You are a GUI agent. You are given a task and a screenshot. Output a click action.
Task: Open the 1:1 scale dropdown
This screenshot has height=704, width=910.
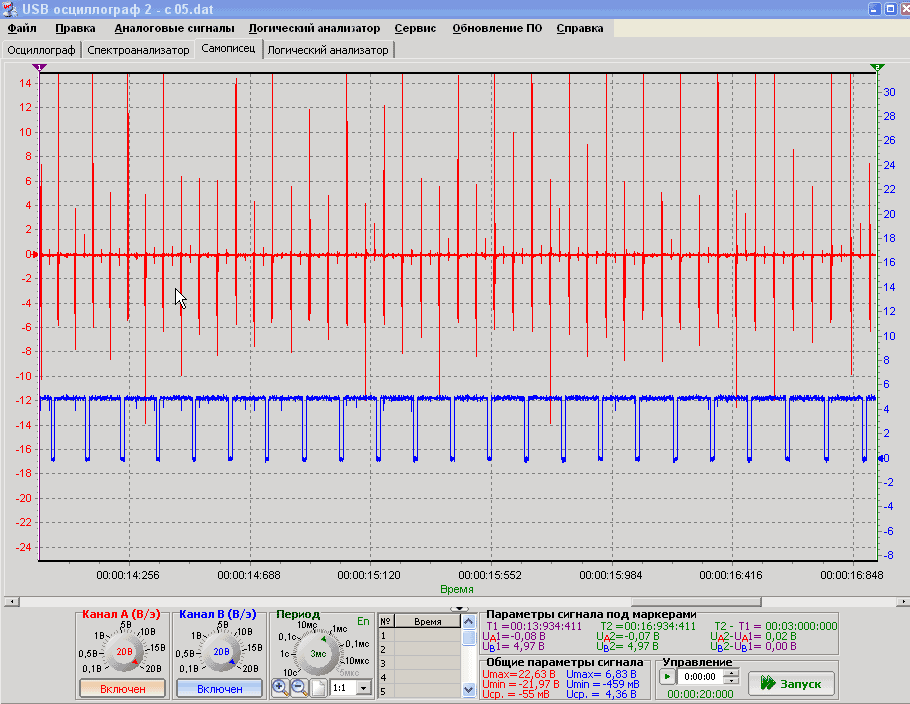tap(364, 688)
